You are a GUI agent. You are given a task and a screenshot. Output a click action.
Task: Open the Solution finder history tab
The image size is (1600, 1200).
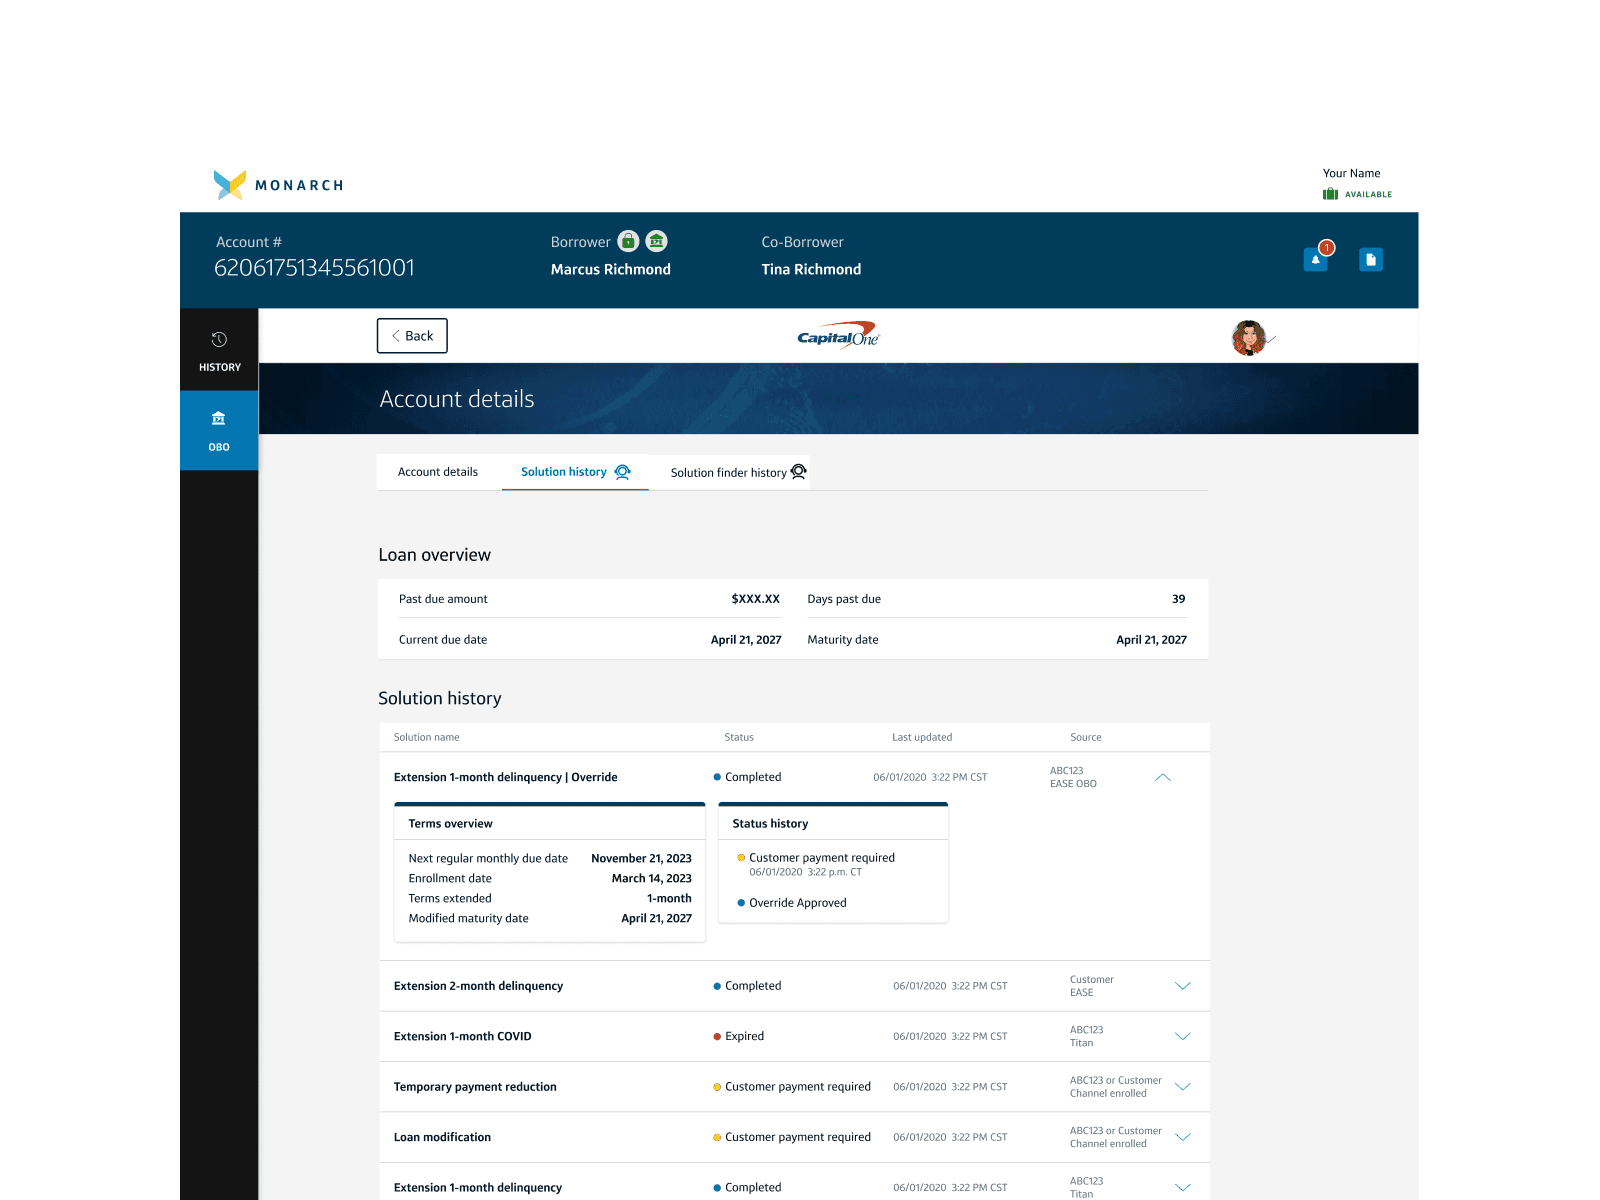727,471
